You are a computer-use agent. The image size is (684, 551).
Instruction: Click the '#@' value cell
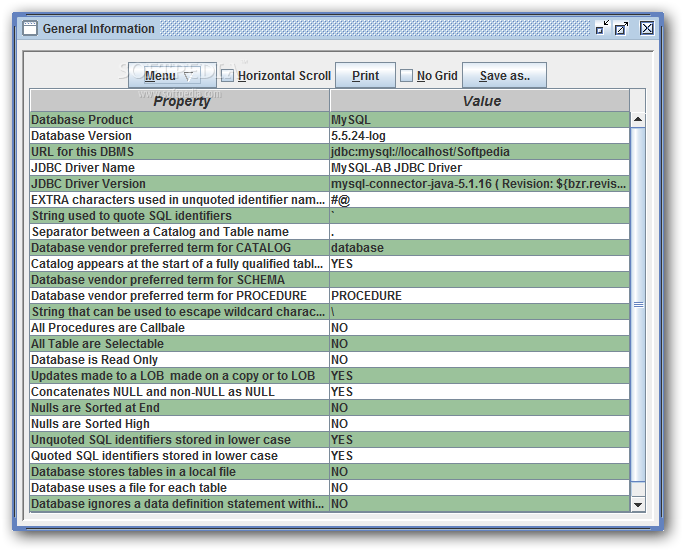coord(480,200)
